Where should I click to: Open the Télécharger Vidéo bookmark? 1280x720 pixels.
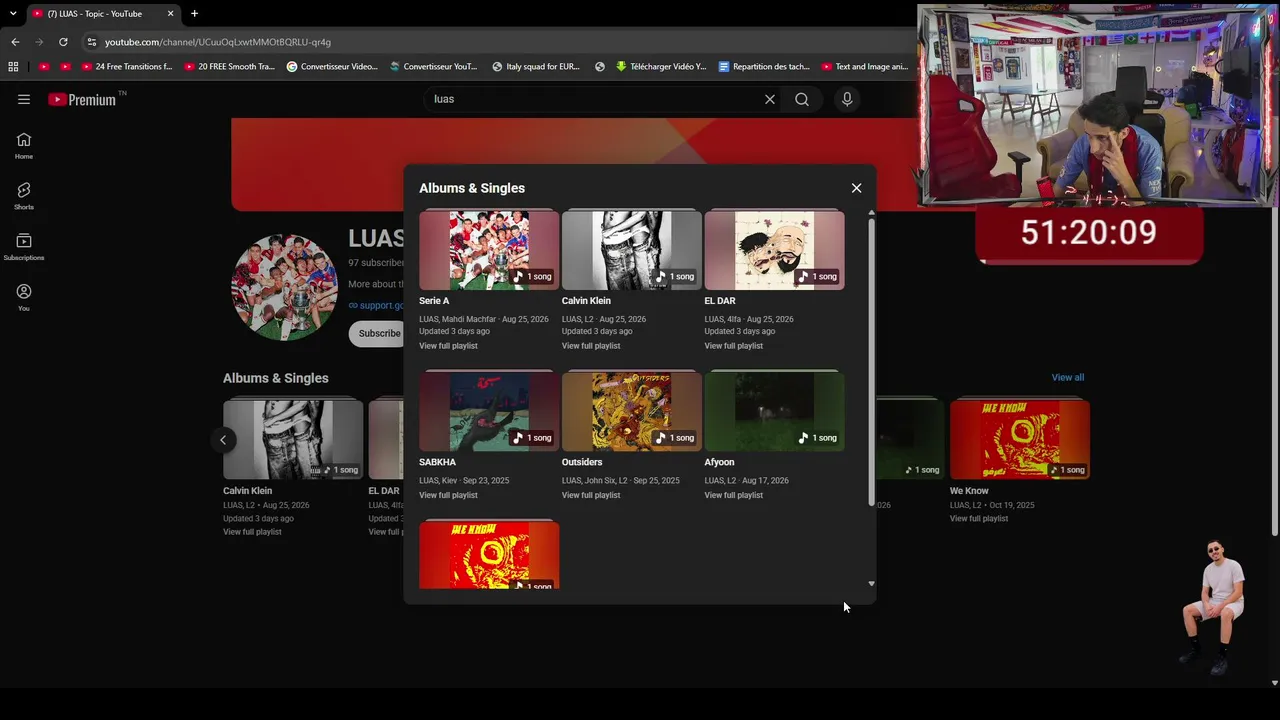click(661, 67)
